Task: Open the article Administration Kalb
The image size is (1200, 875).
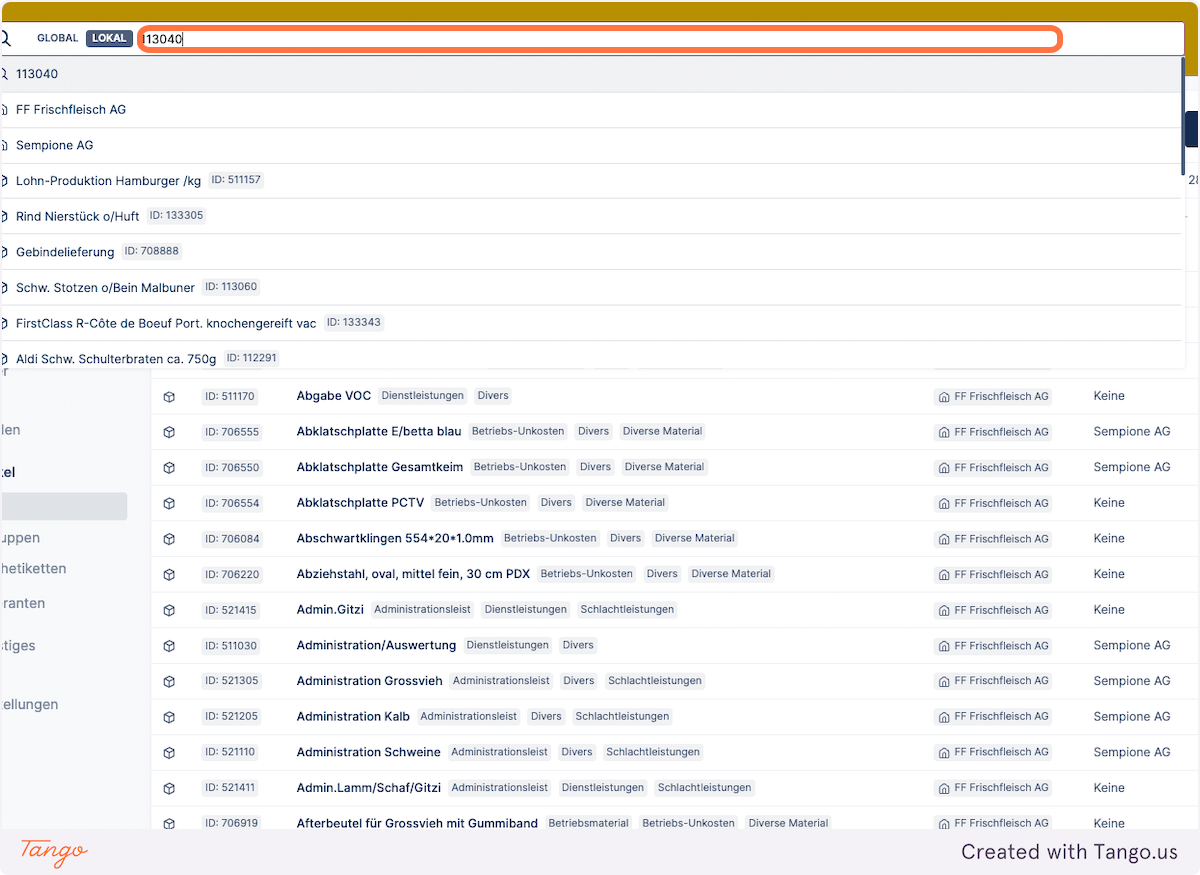Action: coord(353,716)
